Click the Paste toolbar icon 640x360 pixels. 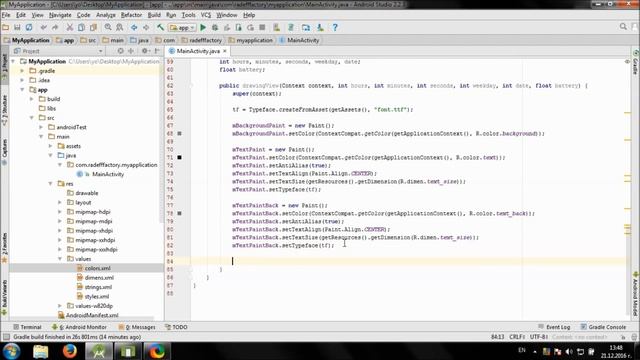pos(93,27)
